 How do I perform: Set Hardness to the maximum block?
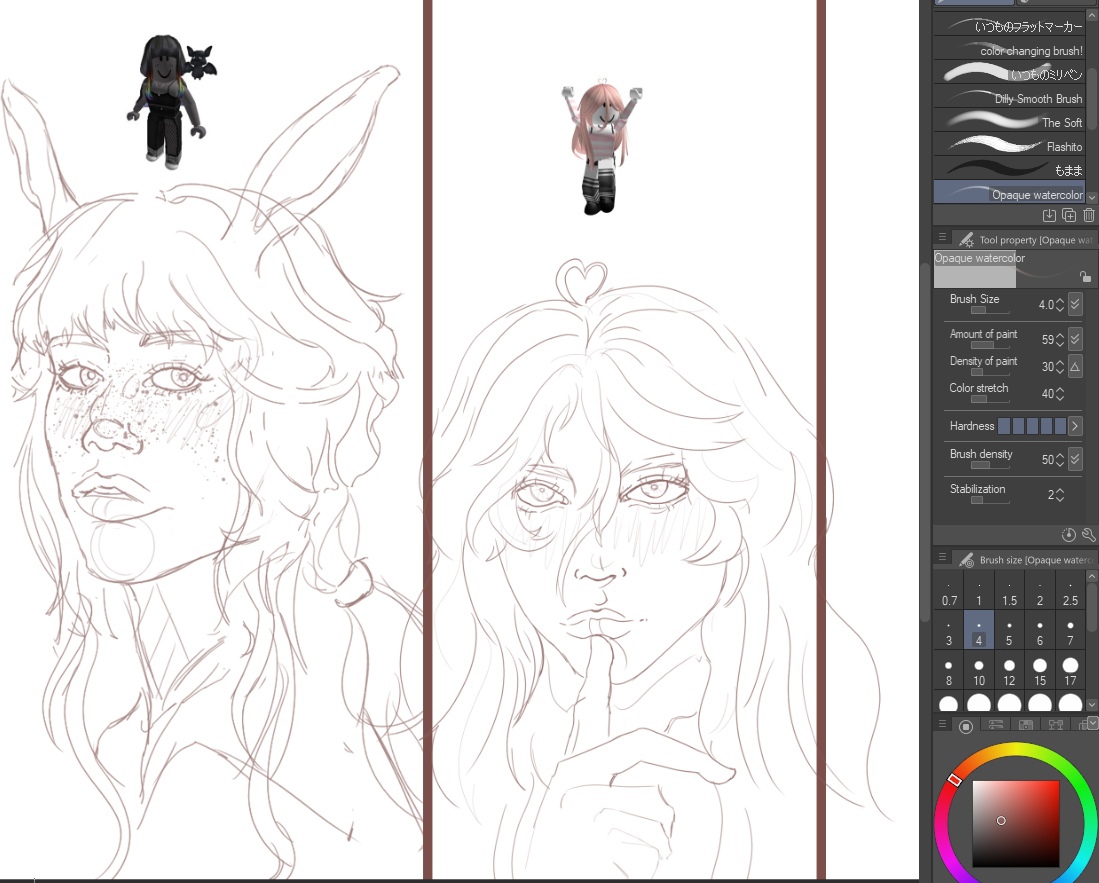1060,425
